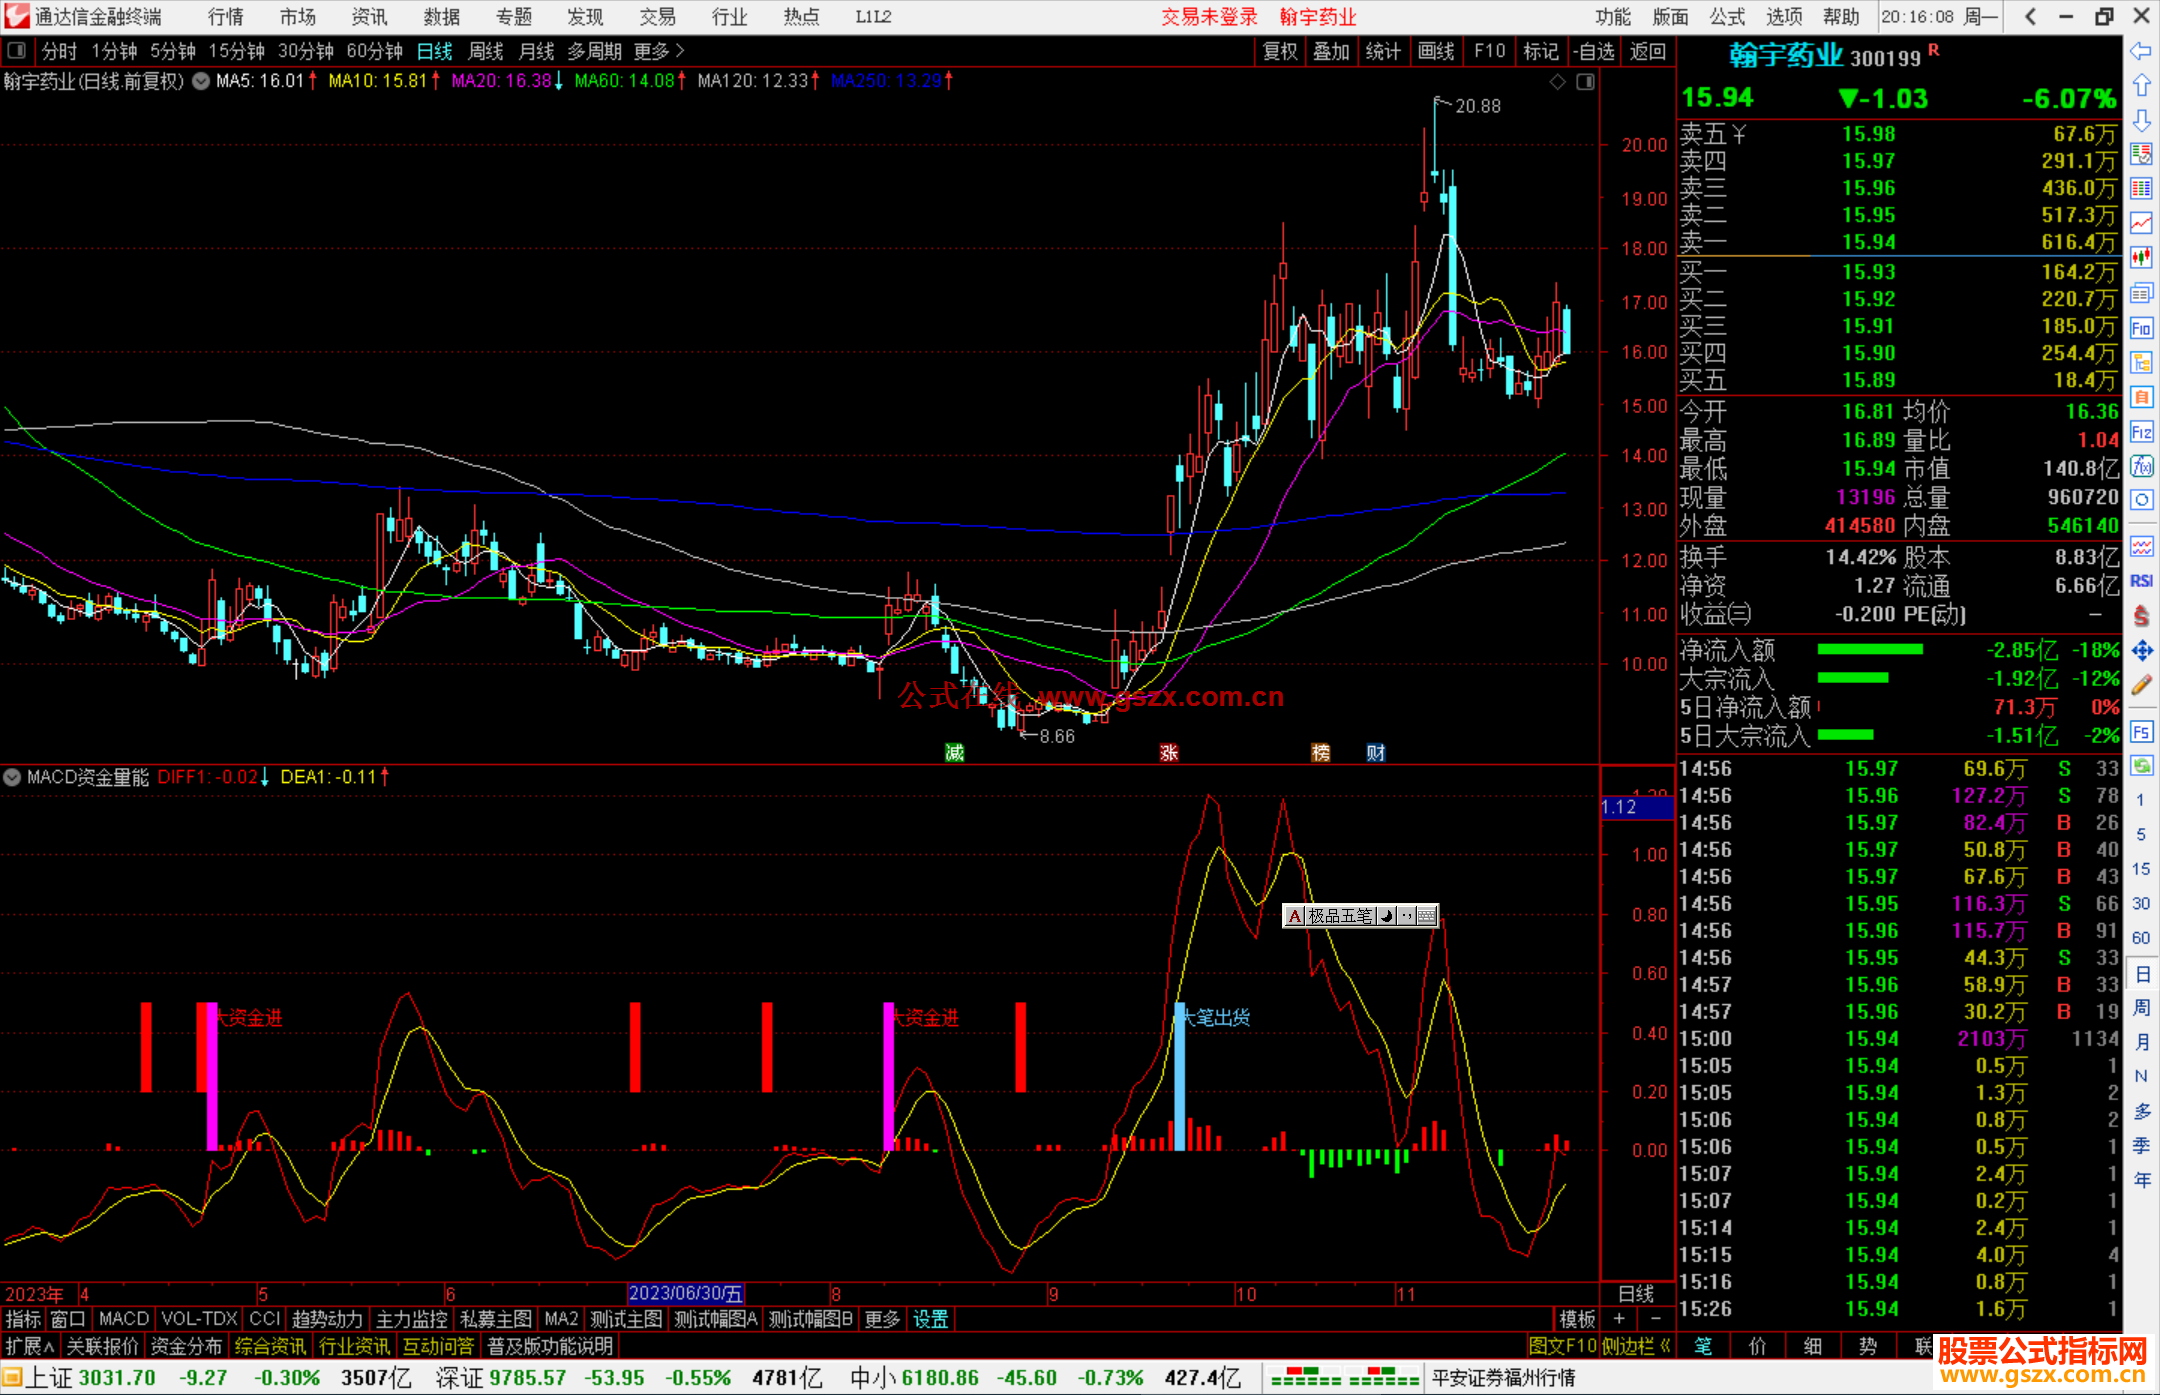Open the F10 company info sidebar icon
2160x1395 pixels.
2141,328
